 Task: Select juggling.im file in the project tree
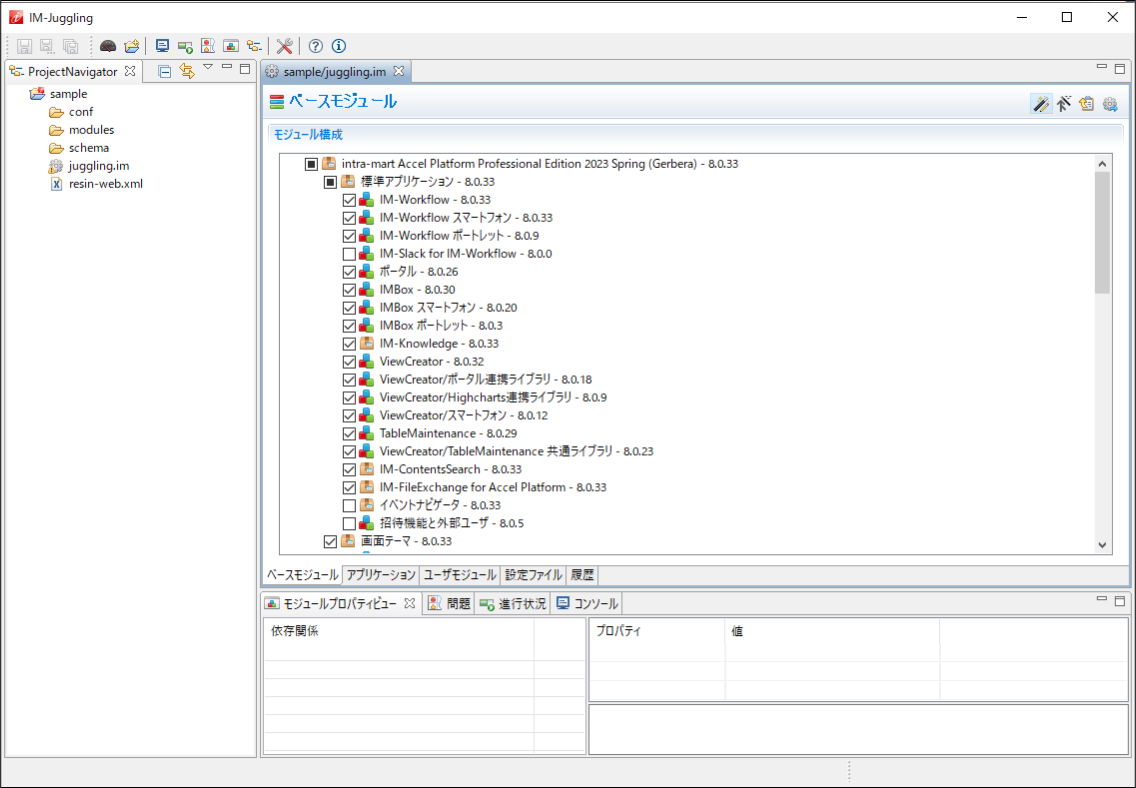point(98,166)
